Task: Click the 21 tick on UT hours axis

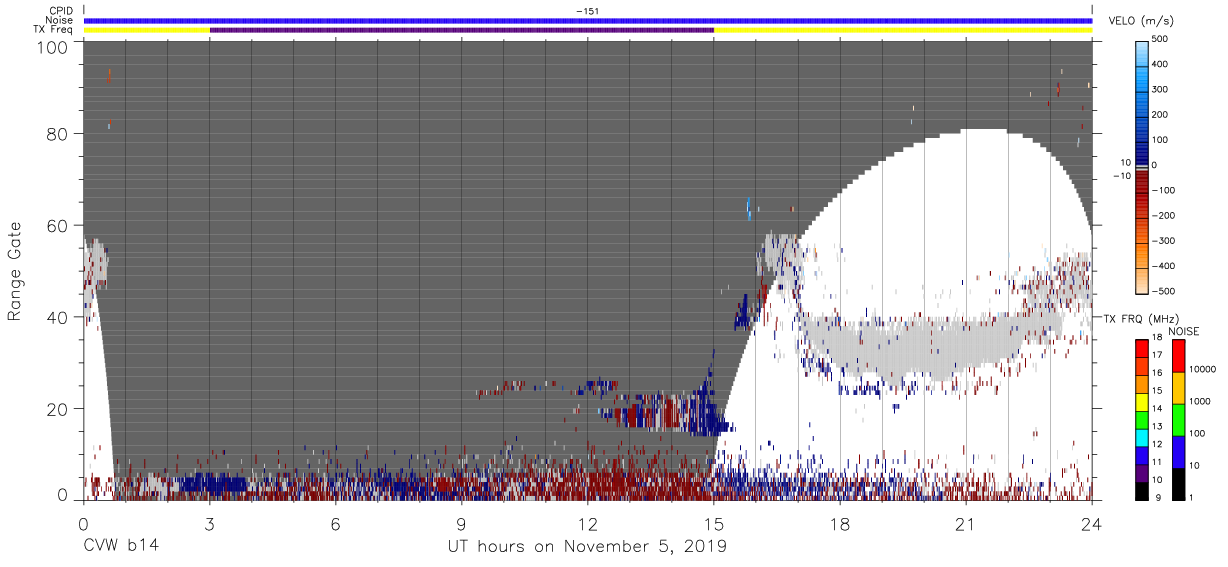Action: [x=966, y=523]
